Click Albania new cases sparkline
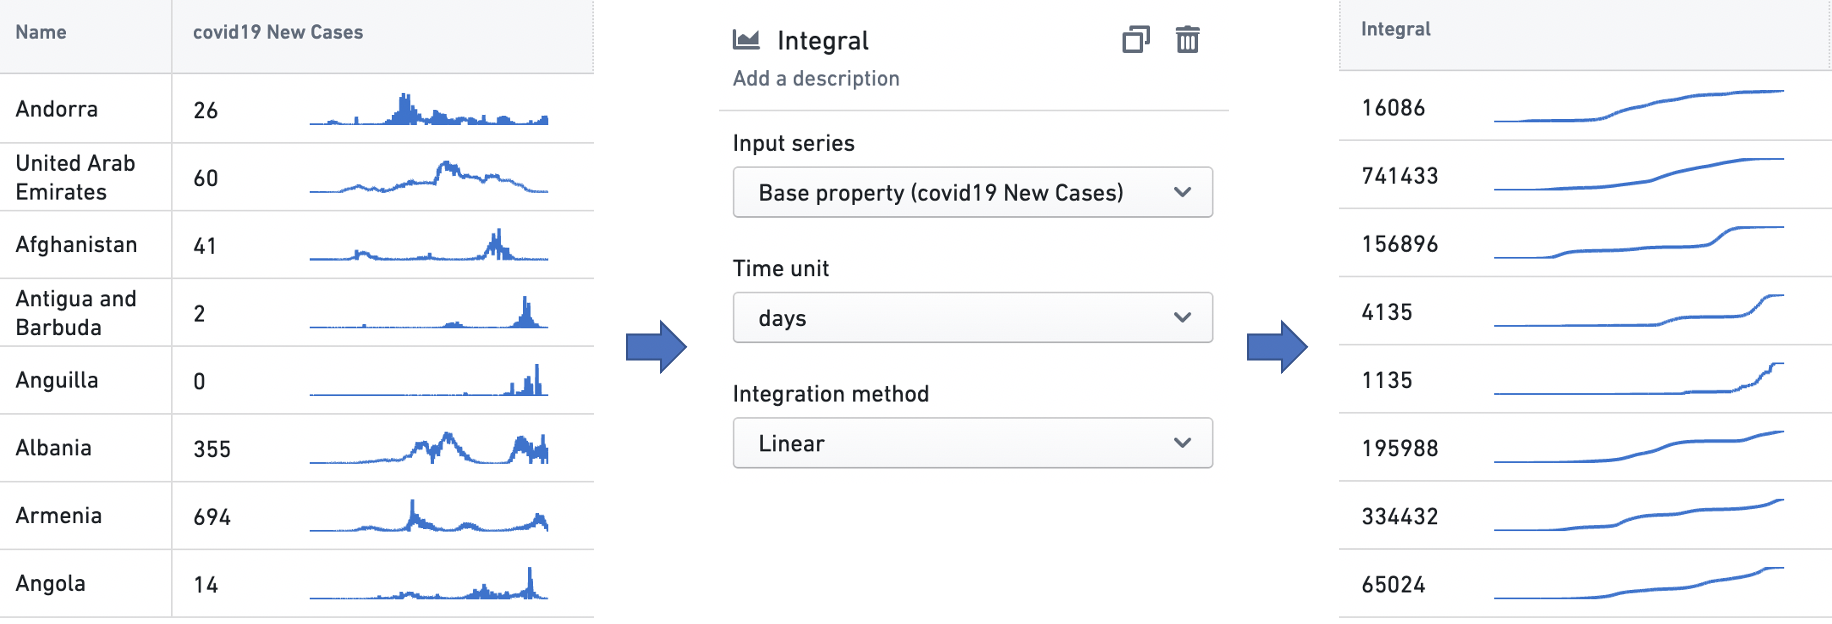The image size is (1832, 624). pyautogui.click(x=429, y=448)
